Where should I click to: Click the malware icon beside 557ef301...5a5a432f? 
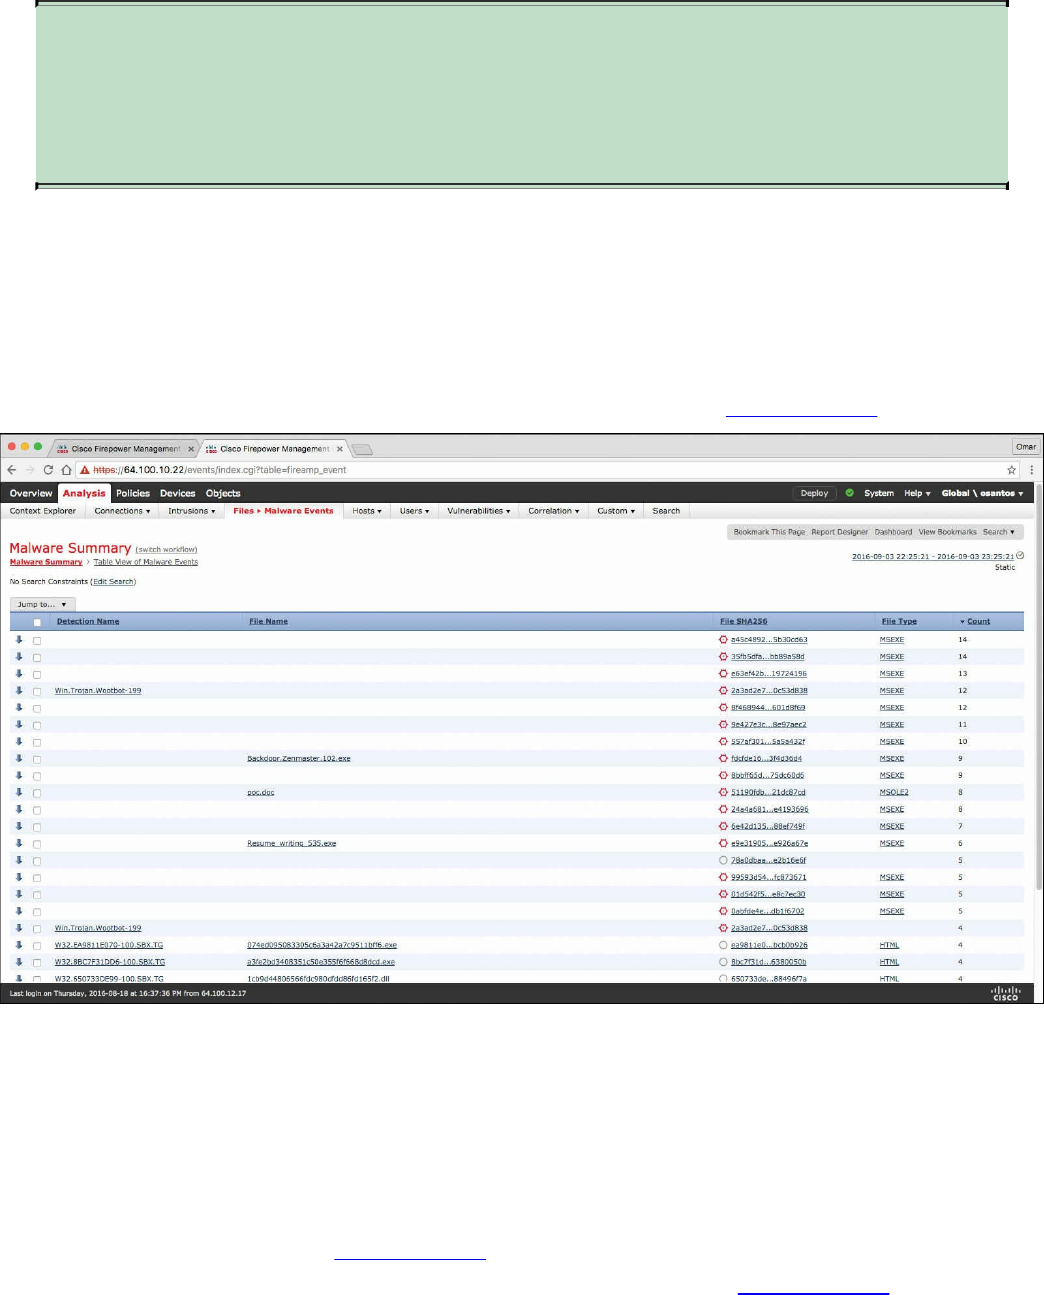point(723,741)
